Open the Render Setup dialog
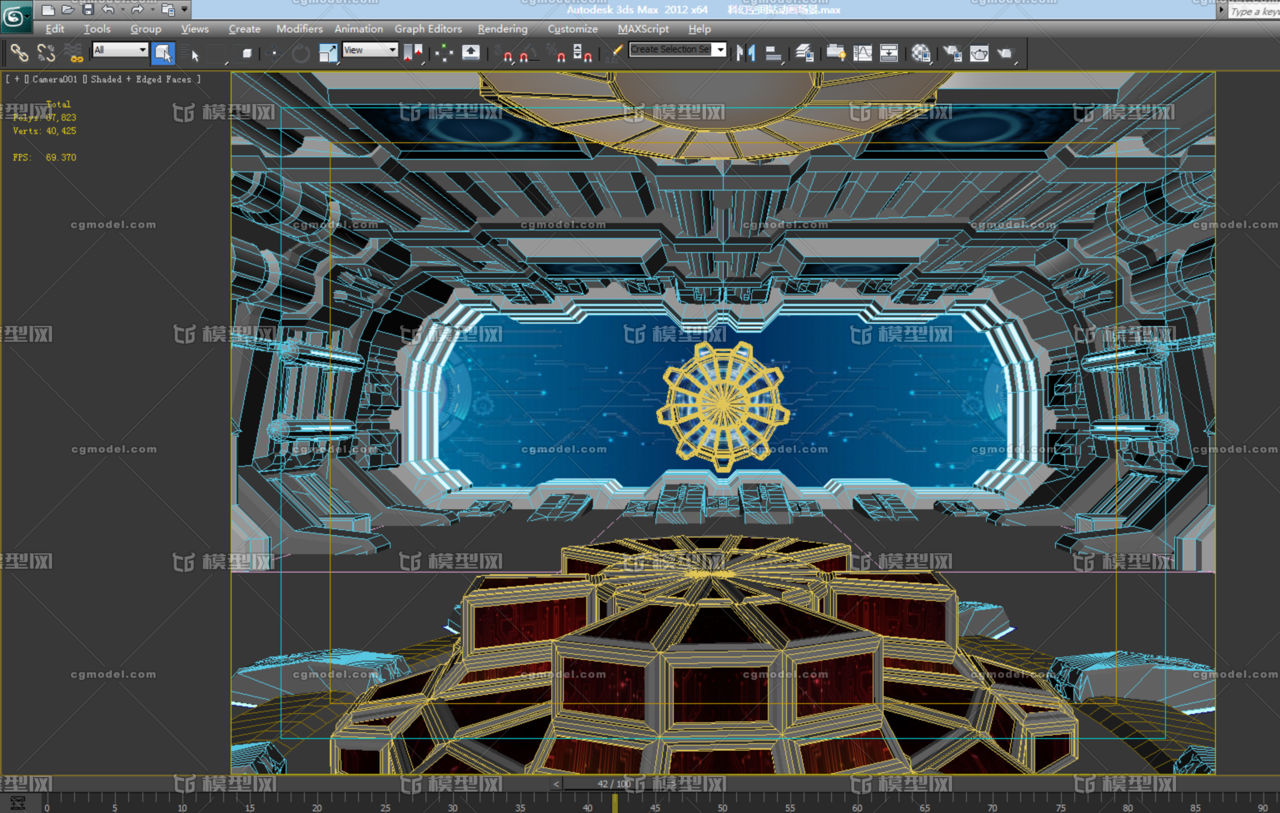The image size is (1280, 813). pos(950,52)
